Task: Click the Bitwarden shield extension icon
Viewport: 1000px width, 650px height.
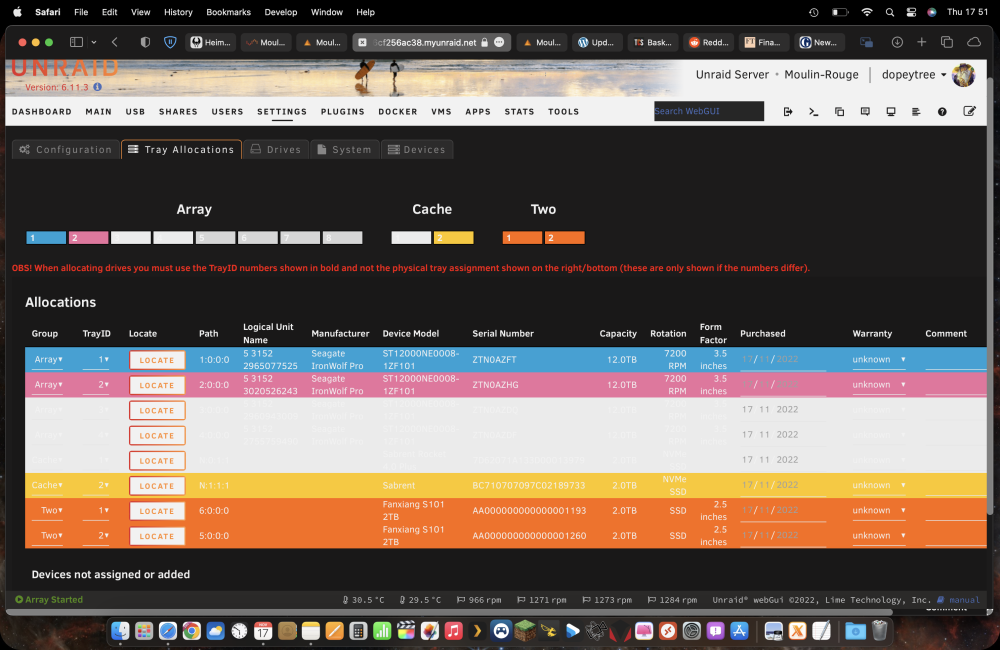Action: click(x=170, y=42)
